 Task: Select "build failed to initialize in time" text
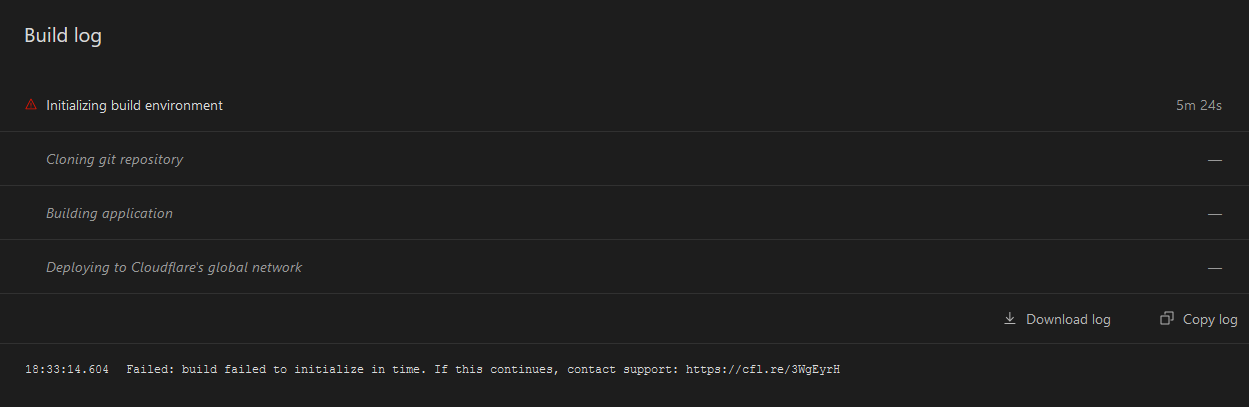click(x=306, y=369)
